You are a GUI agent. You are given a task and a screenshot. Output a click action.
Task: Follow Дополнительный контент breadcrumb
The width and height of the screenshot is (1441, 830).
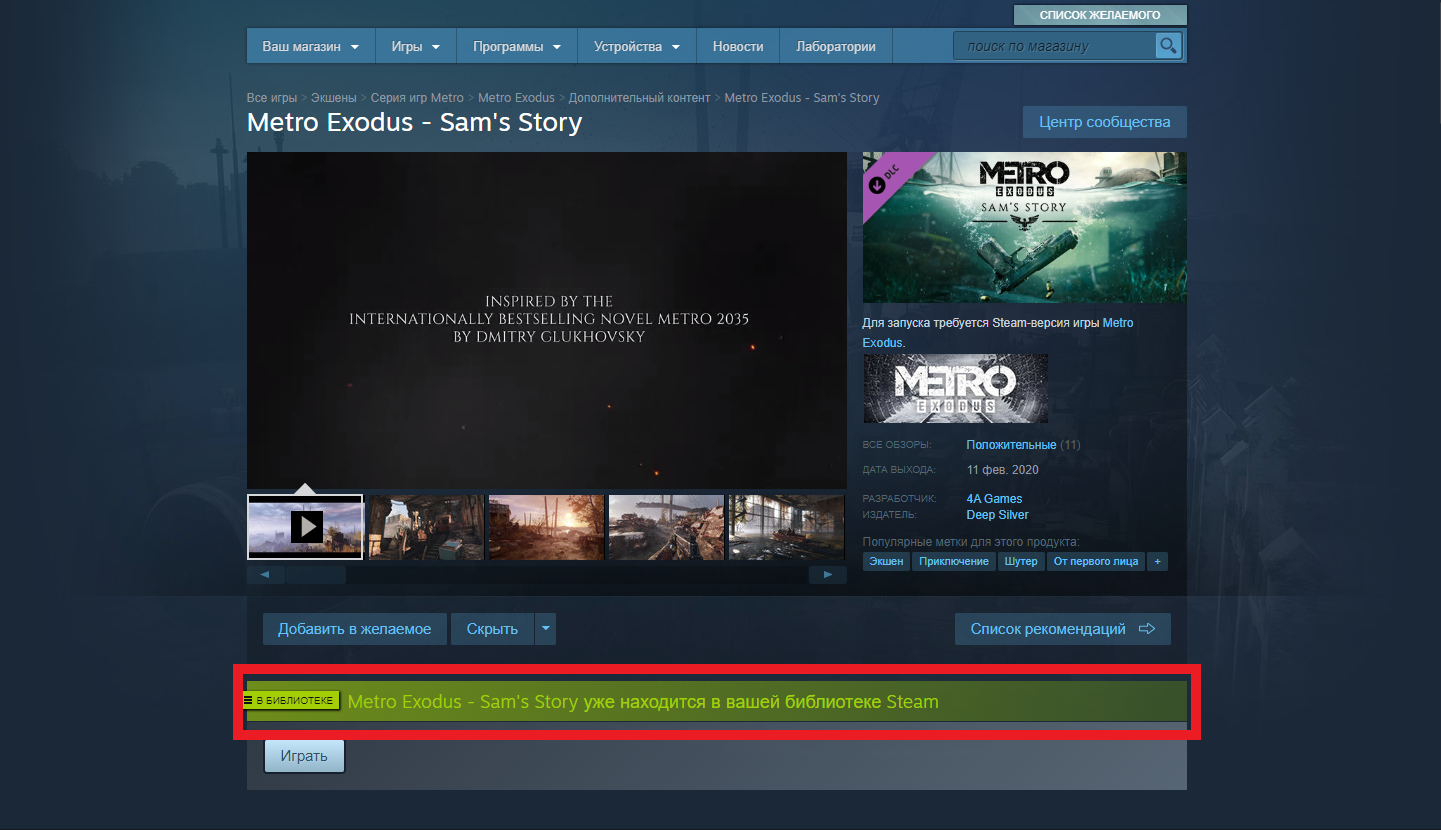point(639,98)
